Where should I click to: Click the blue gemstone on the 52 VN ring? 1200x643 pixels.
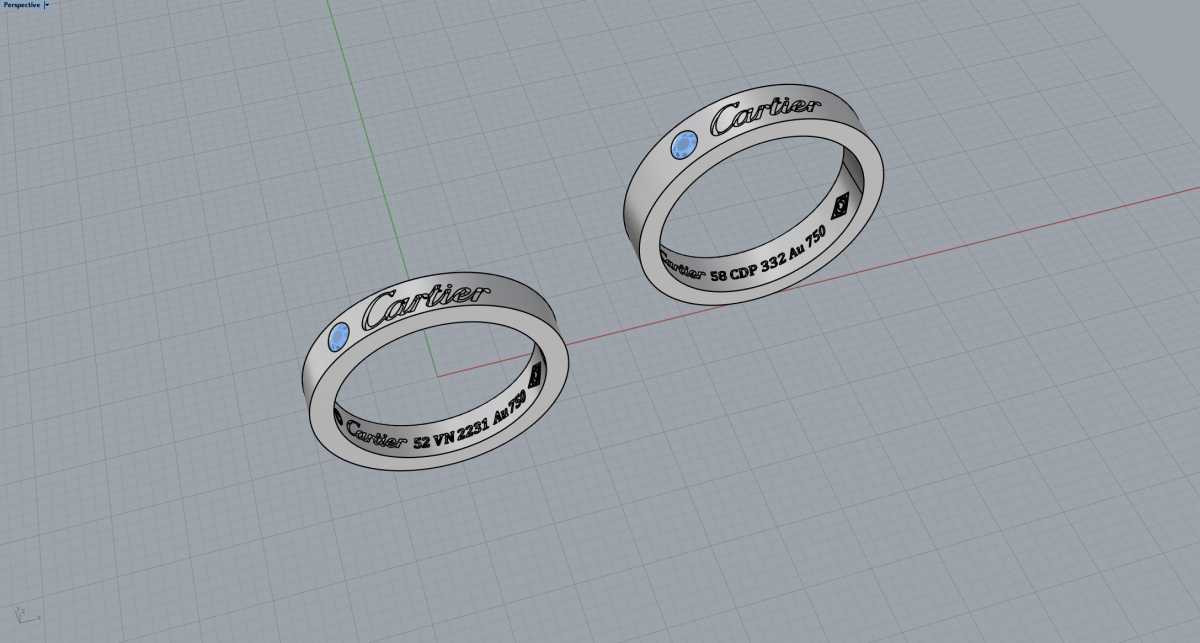339,337
